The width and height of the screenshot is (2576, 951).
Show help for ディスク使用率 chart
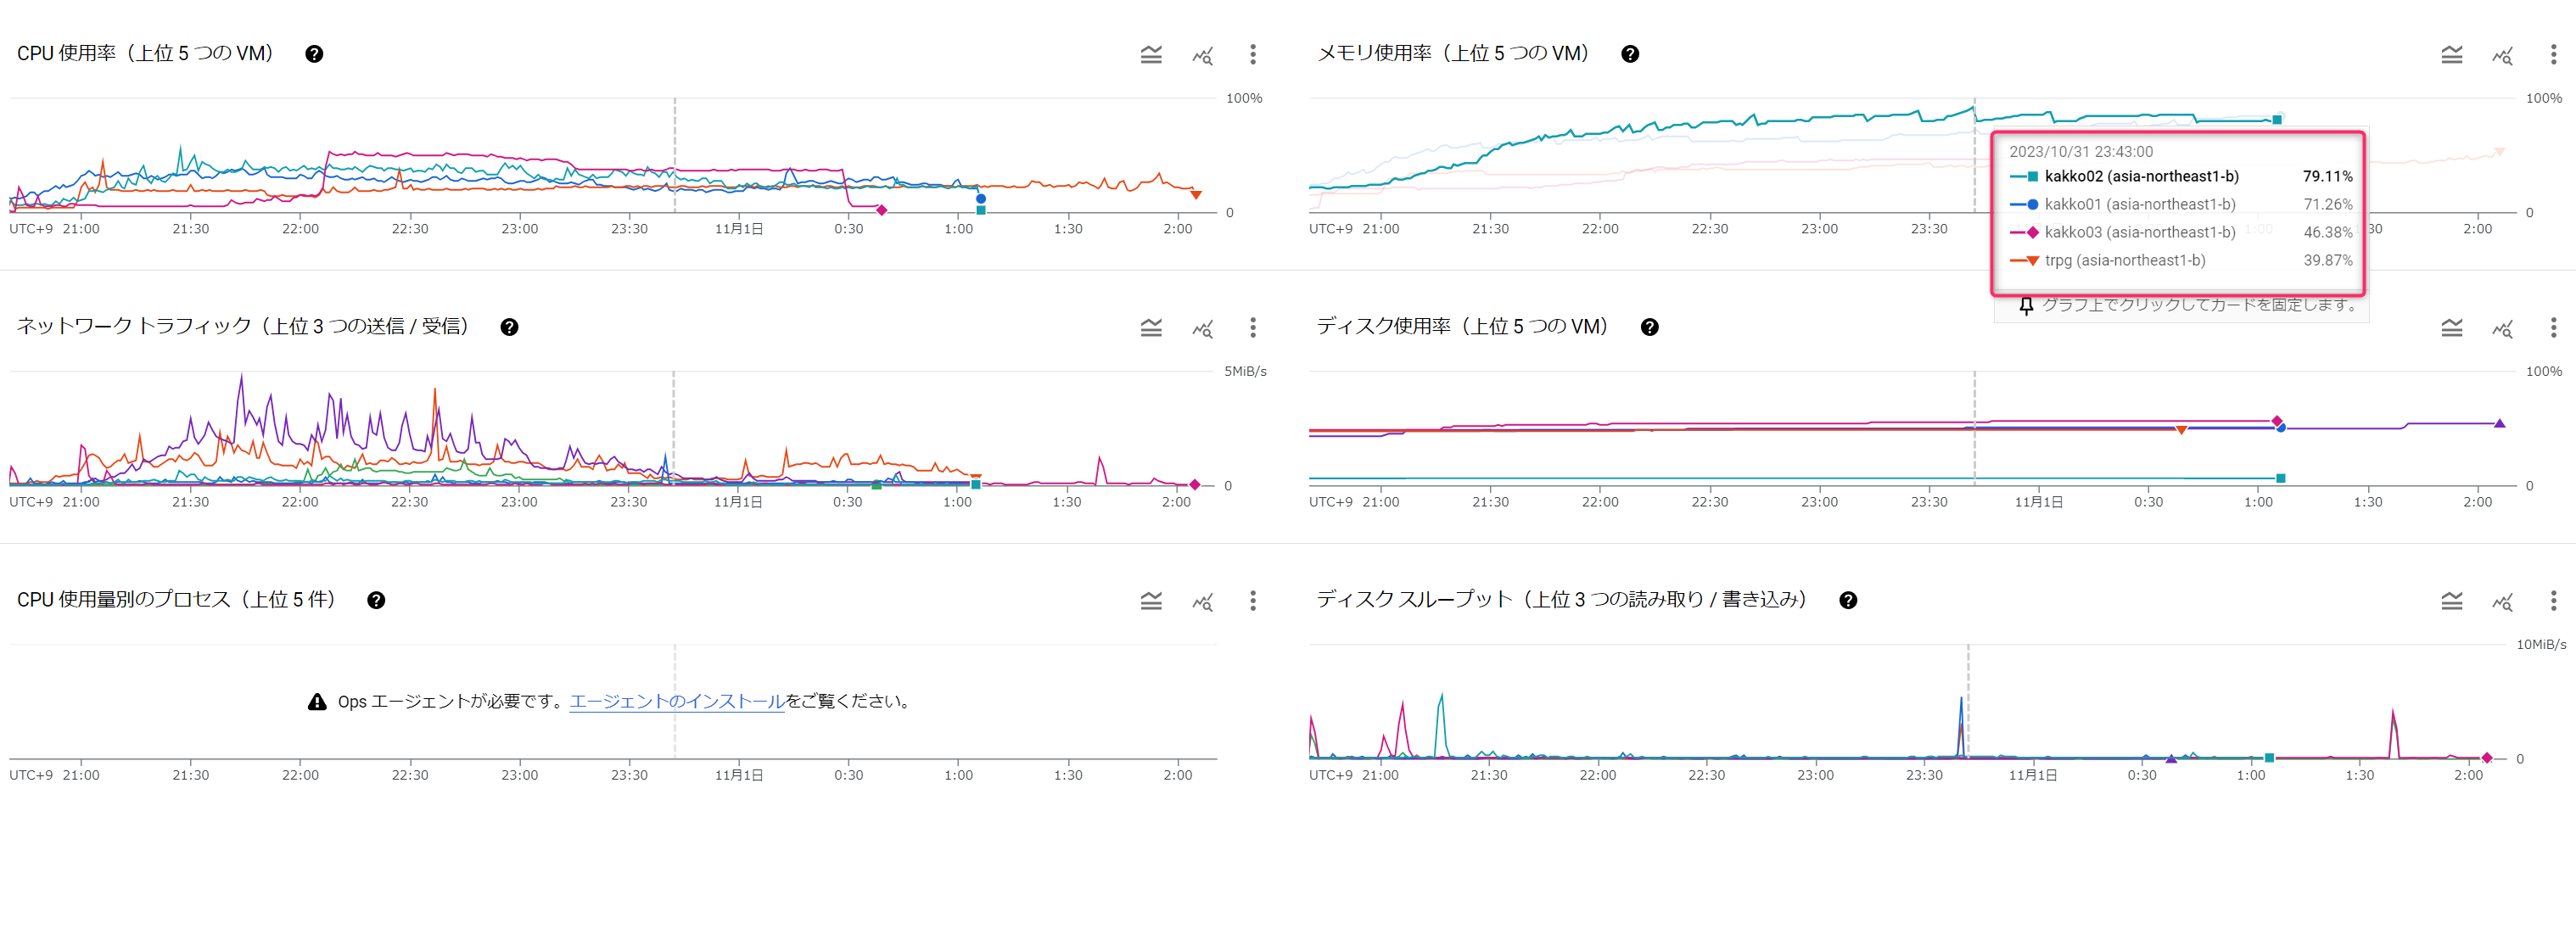tap(1650, 327)
